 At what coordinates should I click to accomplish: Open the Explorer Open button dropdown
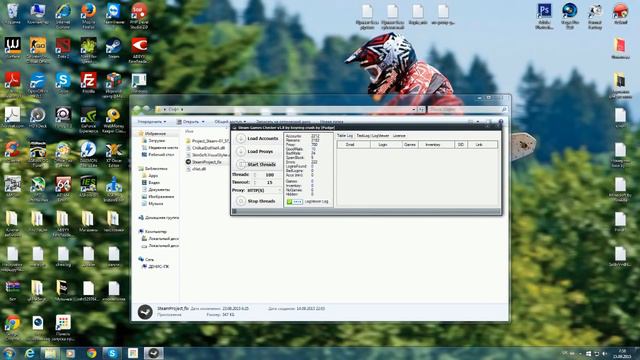[191, 122]
